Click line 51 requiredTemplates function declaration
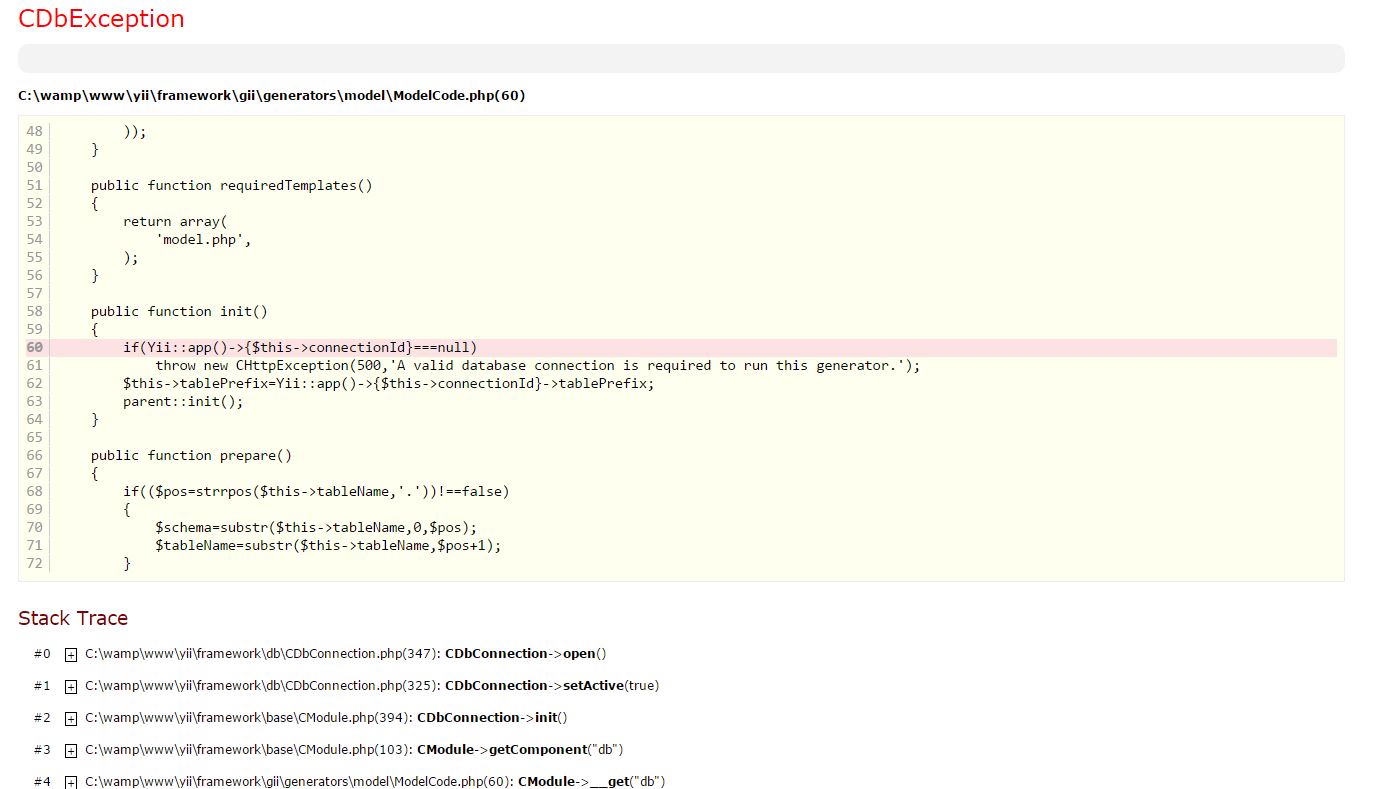The height and width of the screenshot is (789, 1375). click(x=231, y=186)
